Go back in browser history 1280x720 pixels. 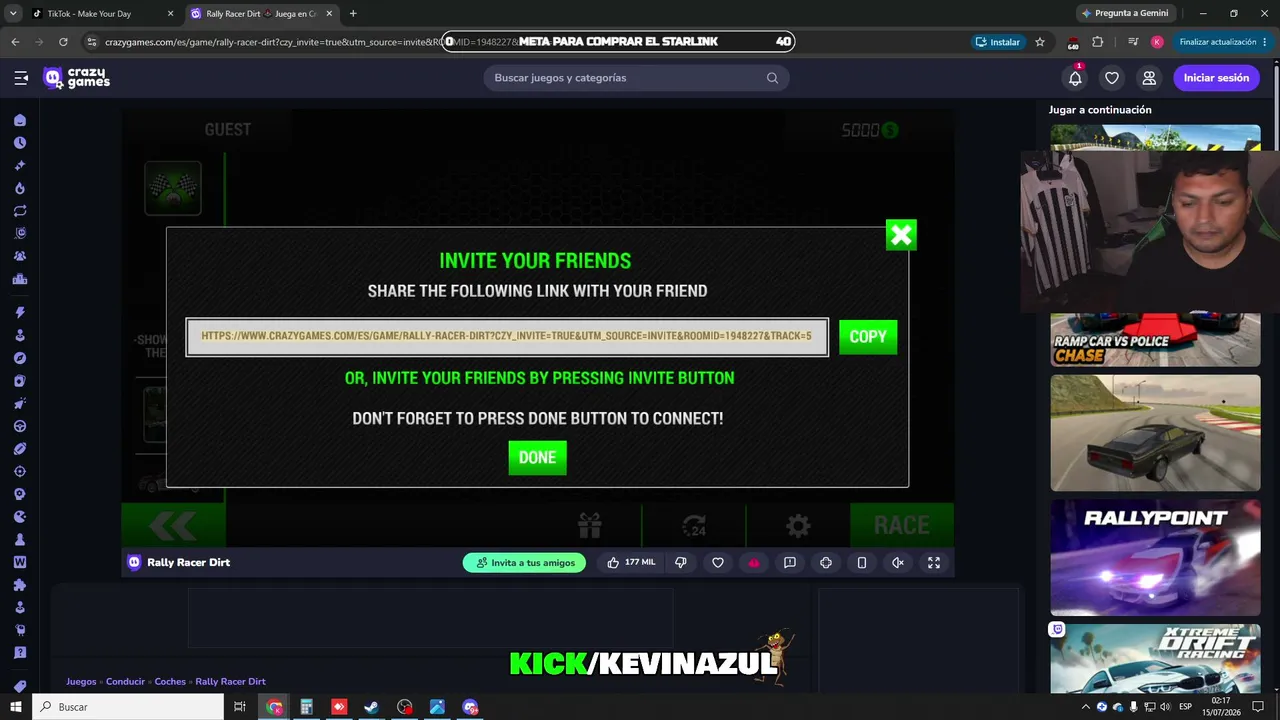click(15, 42)
